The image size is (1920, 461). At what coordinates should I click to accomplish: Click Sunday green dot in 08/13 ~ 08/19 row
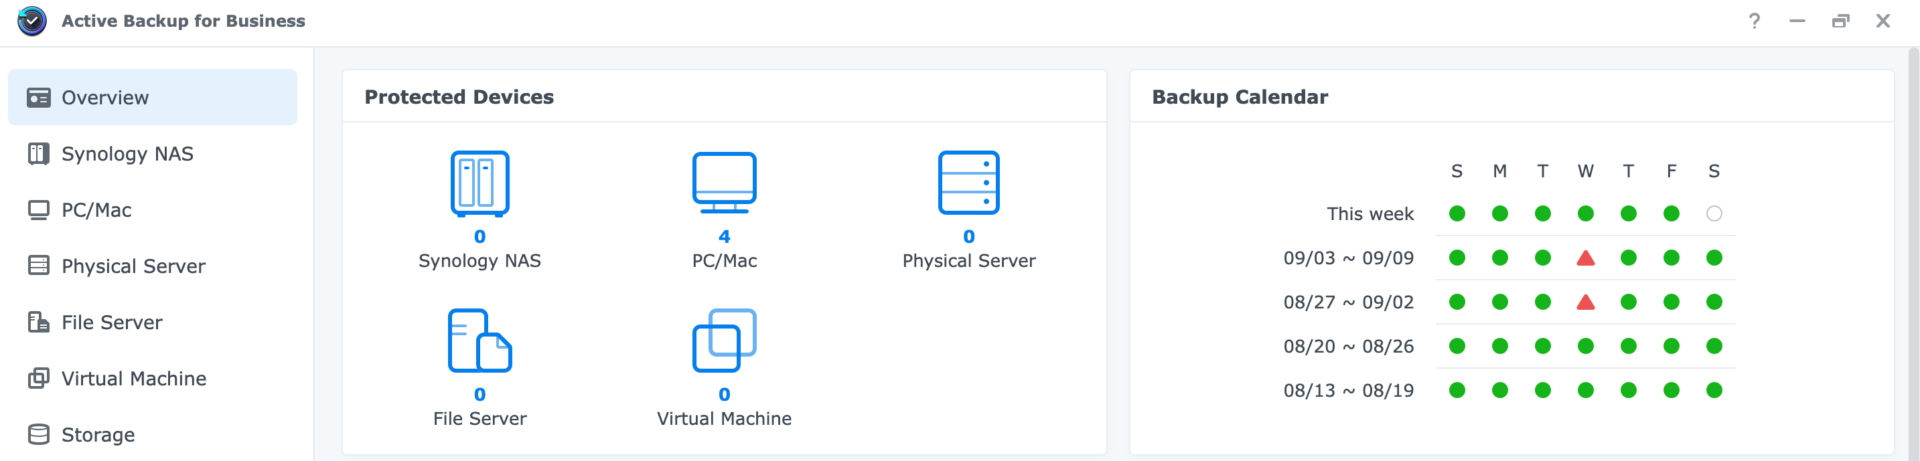coord(1457,390)
